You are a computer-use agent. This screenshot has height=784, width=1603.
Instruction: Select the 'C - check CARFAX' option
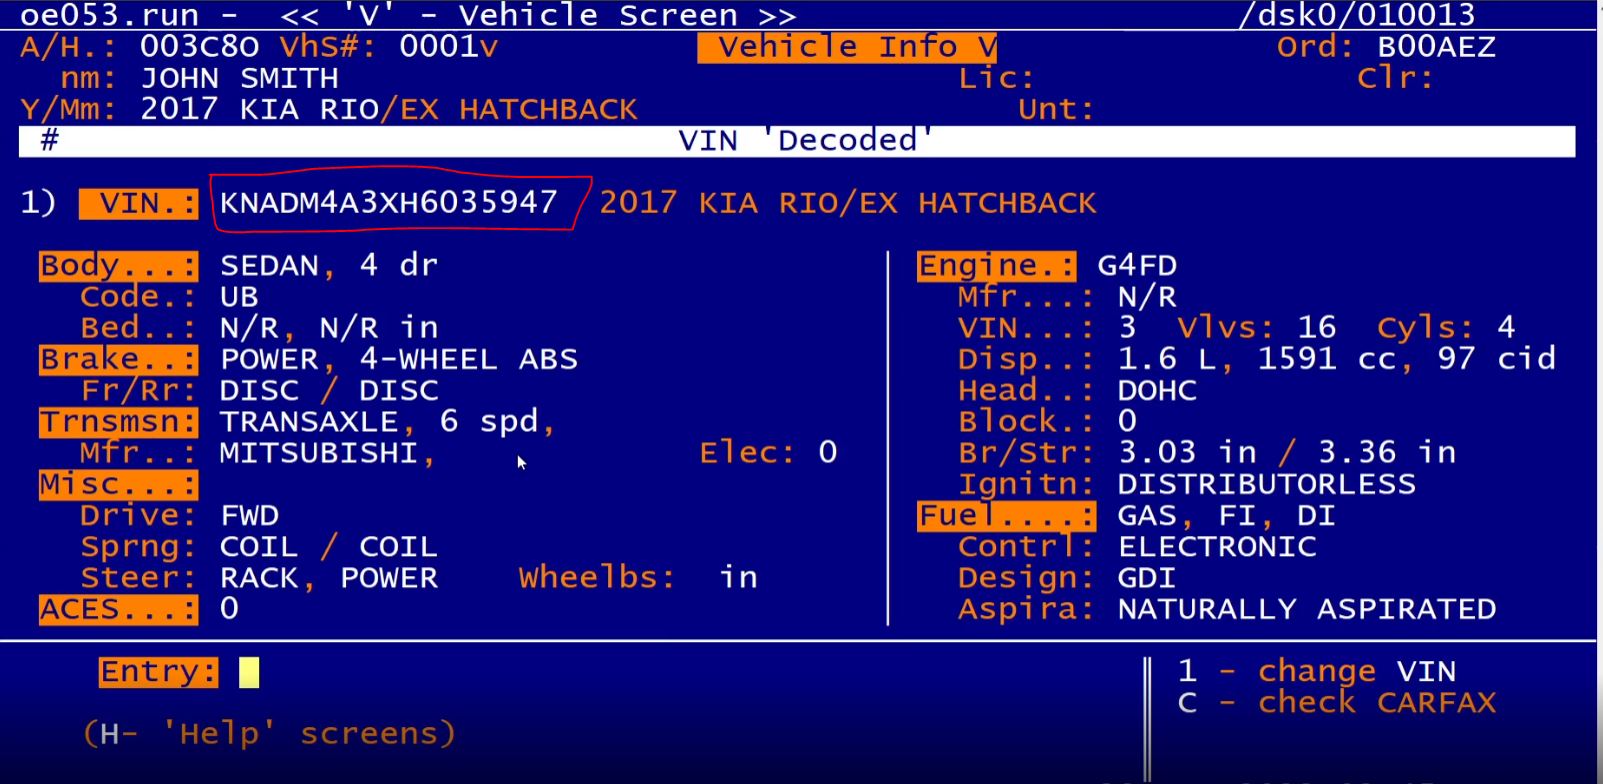1337,702
